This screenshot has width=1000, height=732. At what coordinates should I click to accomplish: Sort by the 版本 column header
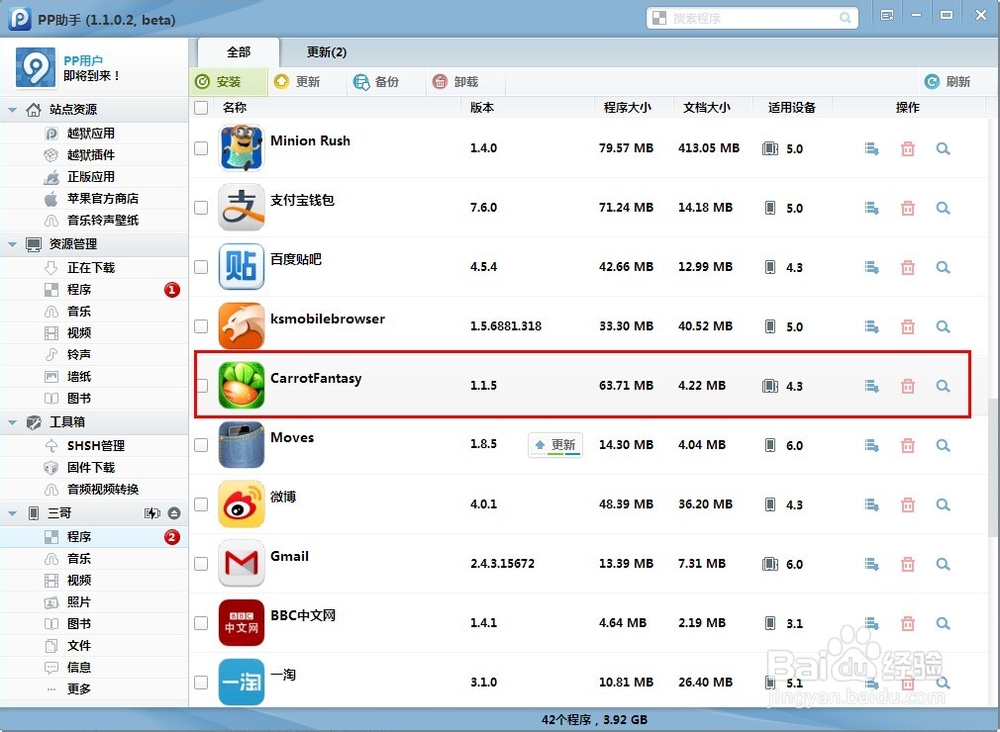pos(482,108)
